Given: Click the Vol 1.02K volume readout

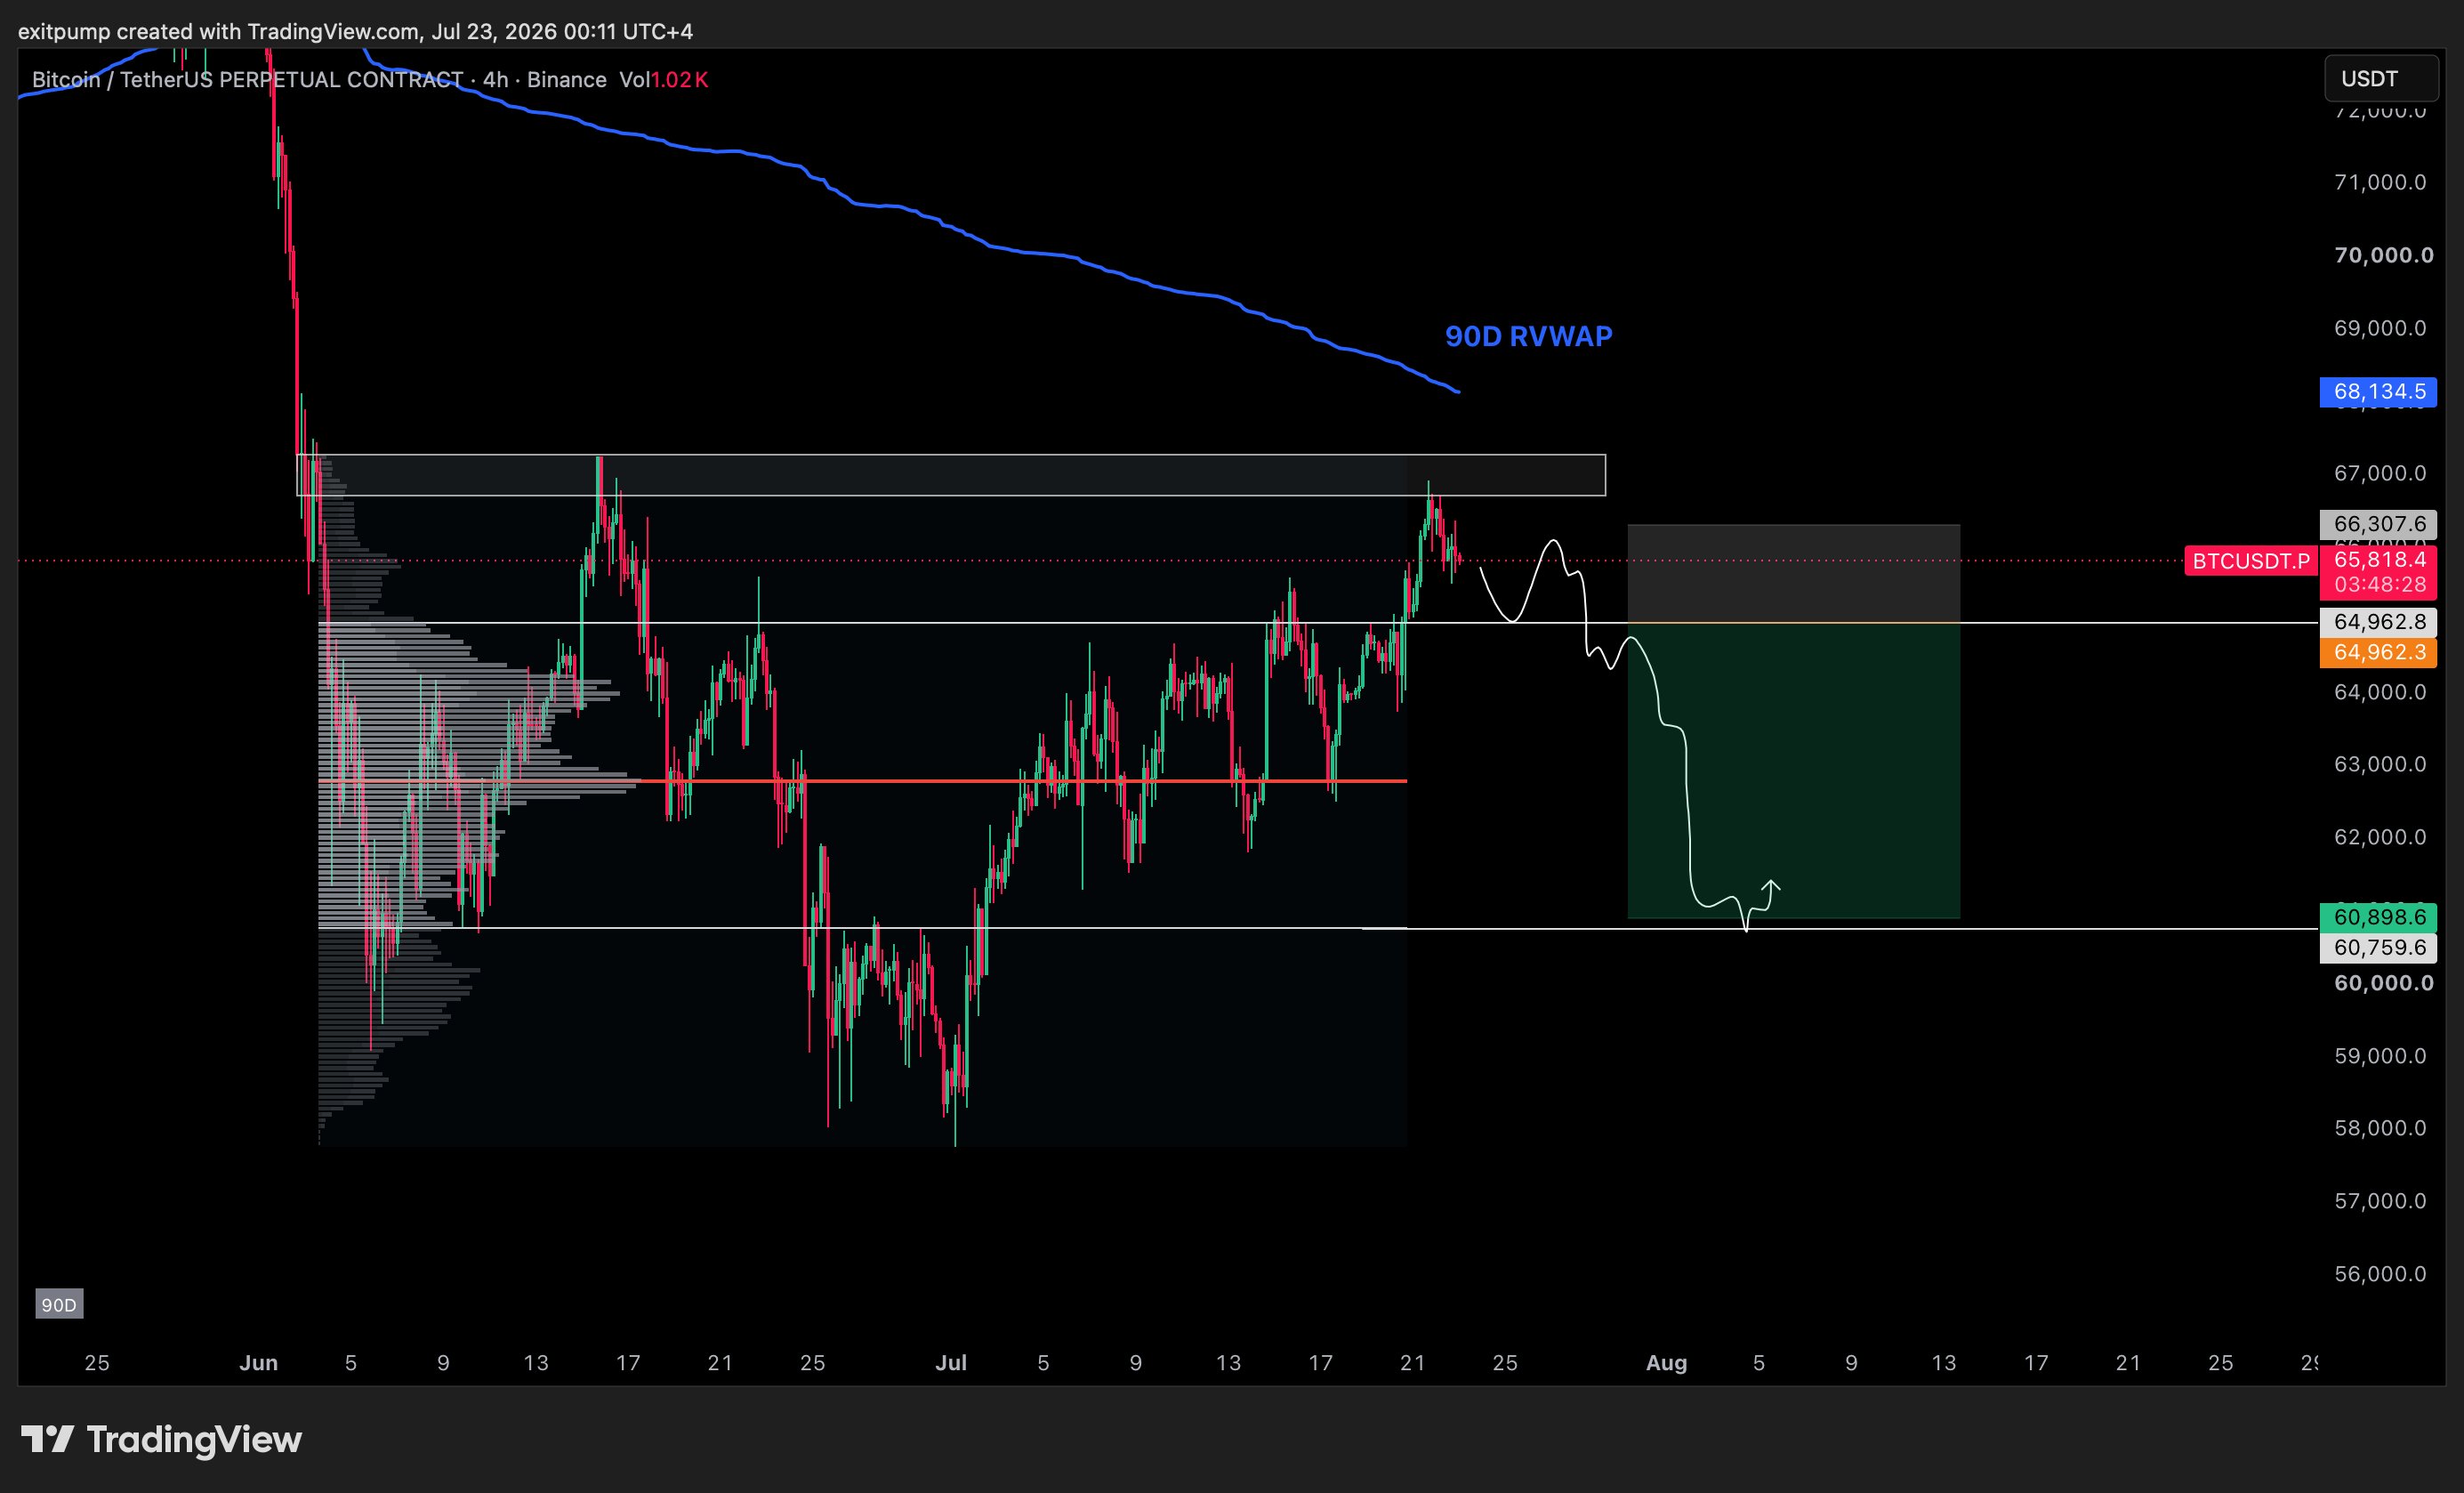Looking at the screenshot, I should click(663, 80).
